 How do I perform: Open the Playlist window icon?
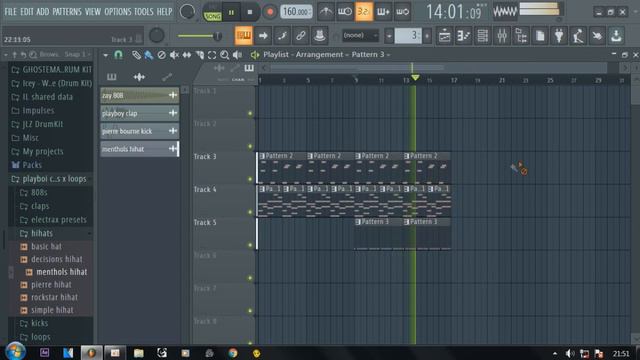click(444, 36)
